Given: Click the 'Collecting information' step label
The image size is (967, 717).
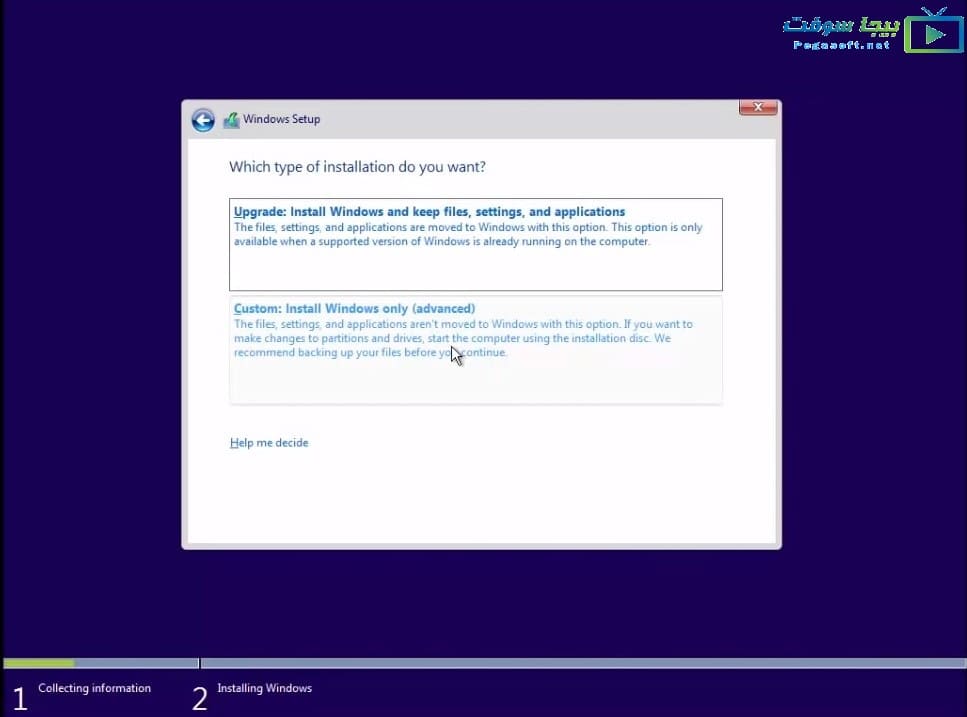Looking at the screenshot, I should click(94, 688).
